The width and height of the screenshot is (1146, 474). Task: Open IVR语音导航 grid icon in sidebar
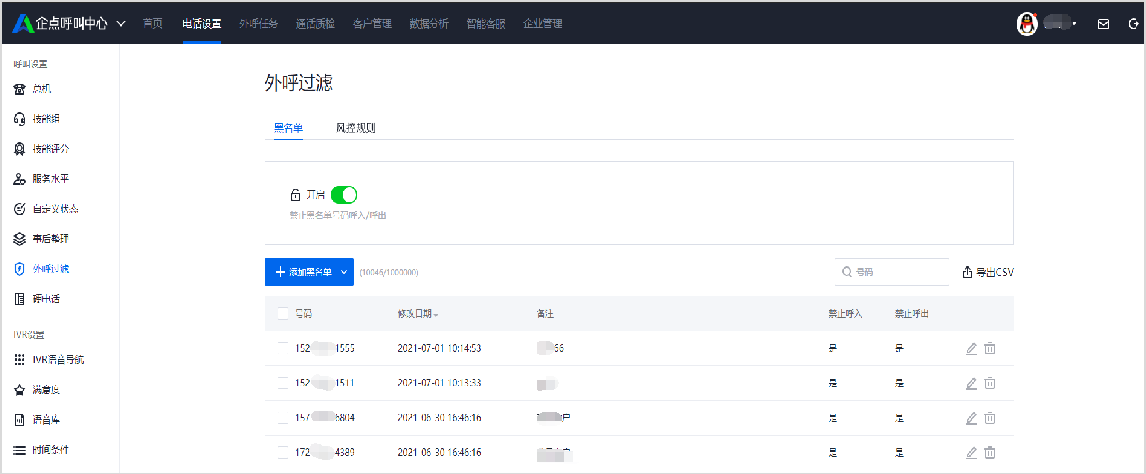click(x=19, y=359)
